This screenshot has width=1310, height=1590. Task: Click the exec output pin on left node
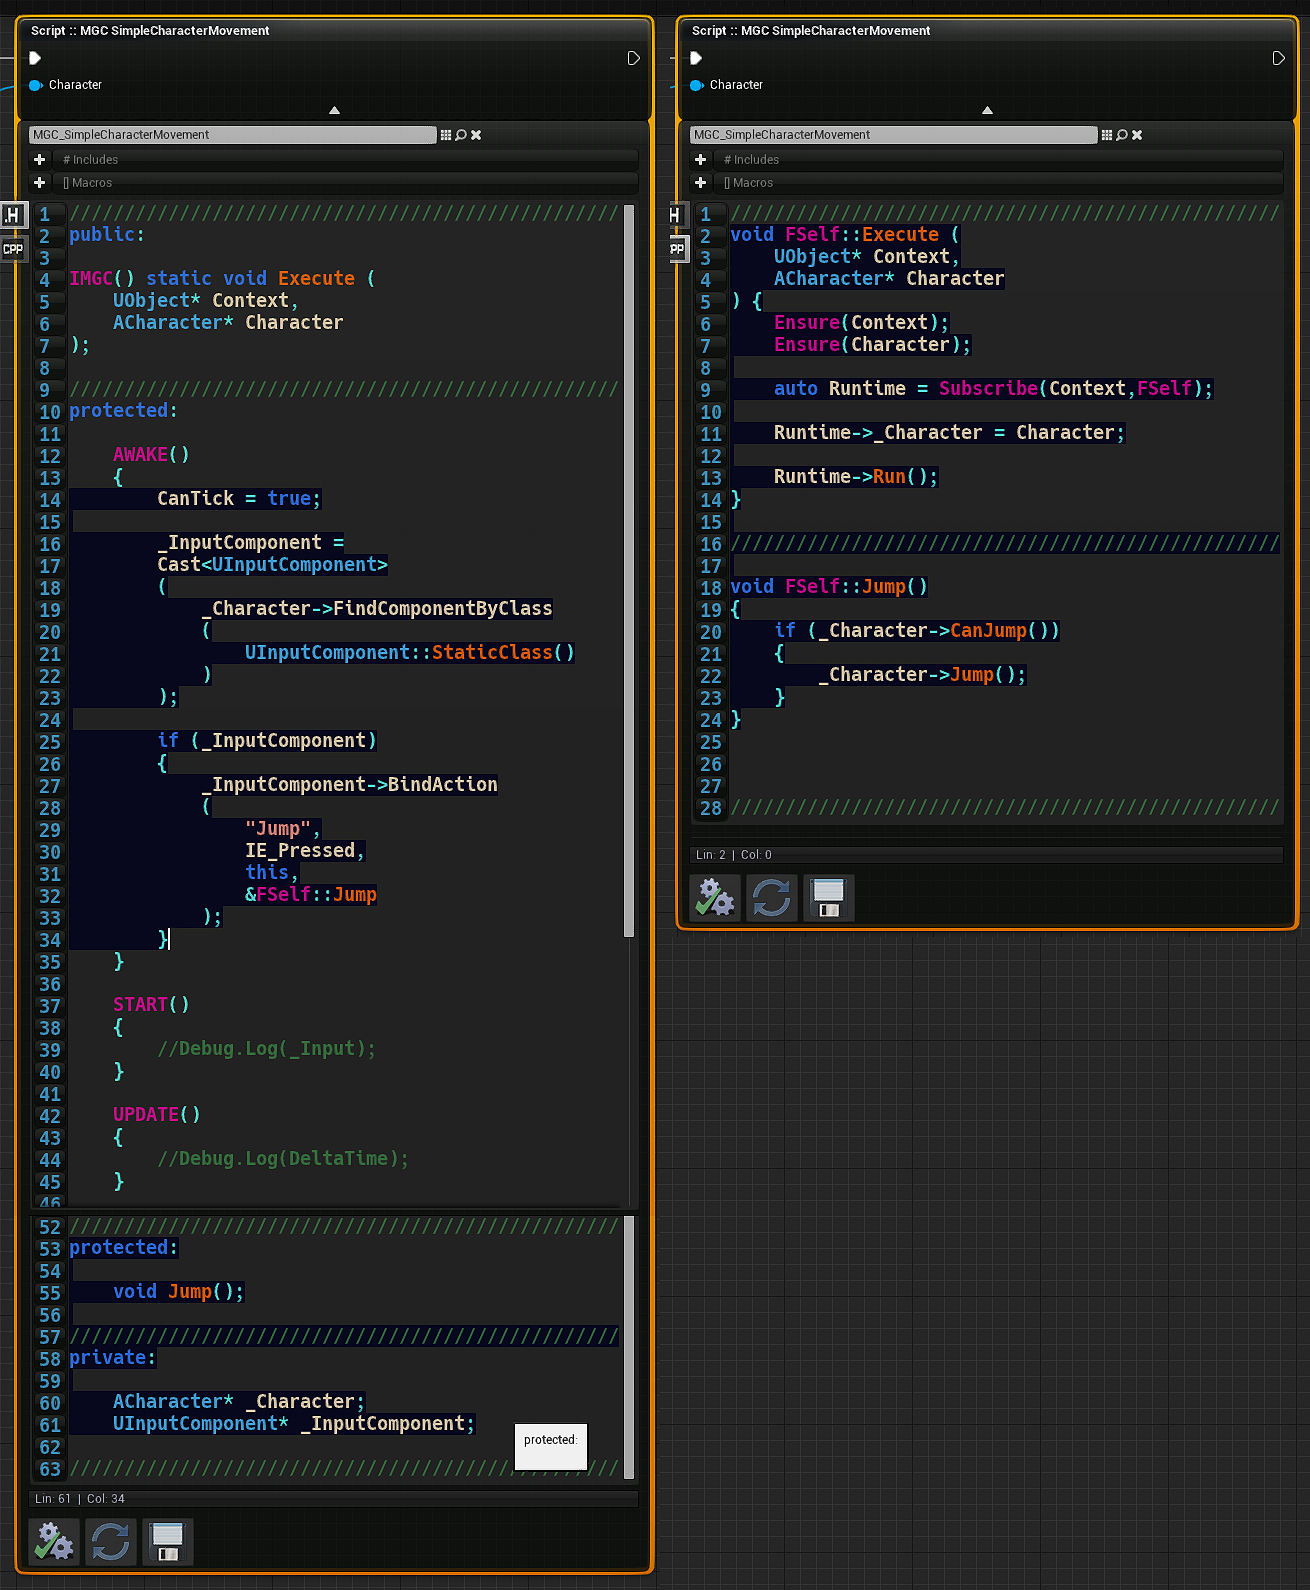point(633,58)
